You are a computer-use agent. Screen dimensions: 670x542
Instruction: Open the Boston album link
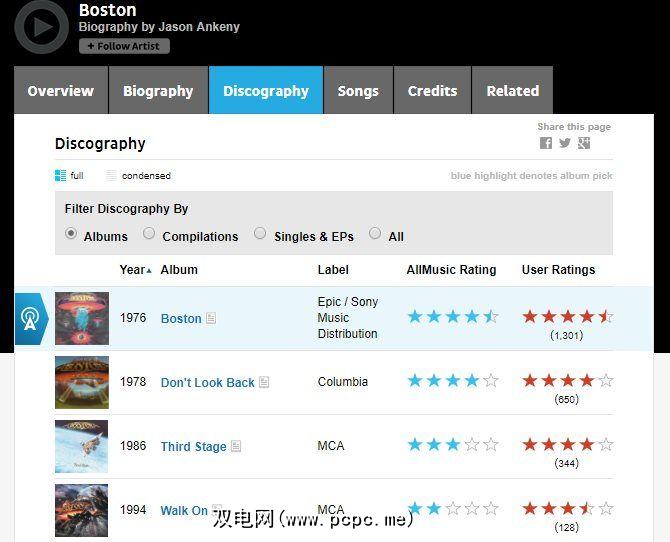[x=181, y=318]
